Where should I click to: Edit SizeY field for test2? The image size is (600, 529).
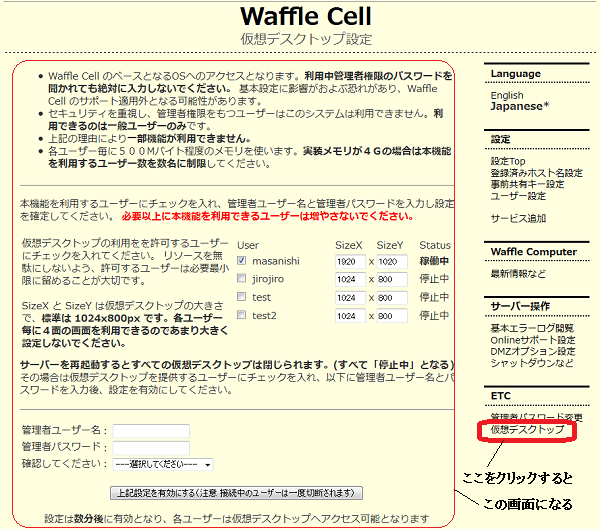[x=392, y=316]
